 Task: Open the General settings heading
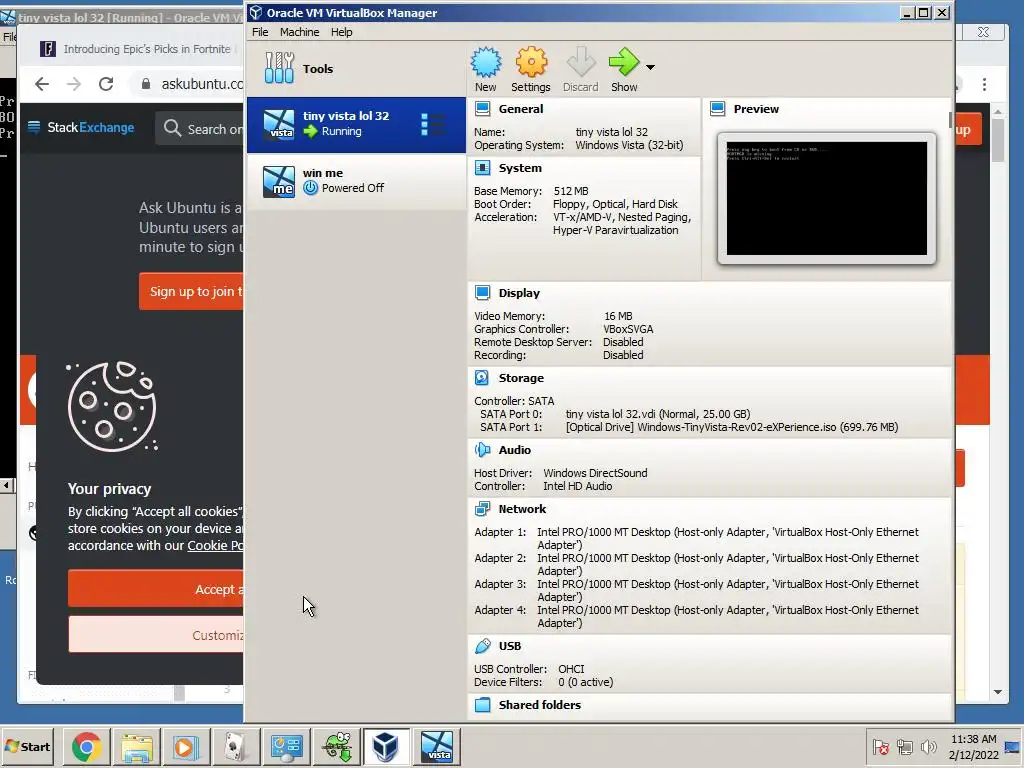[520, 109]
